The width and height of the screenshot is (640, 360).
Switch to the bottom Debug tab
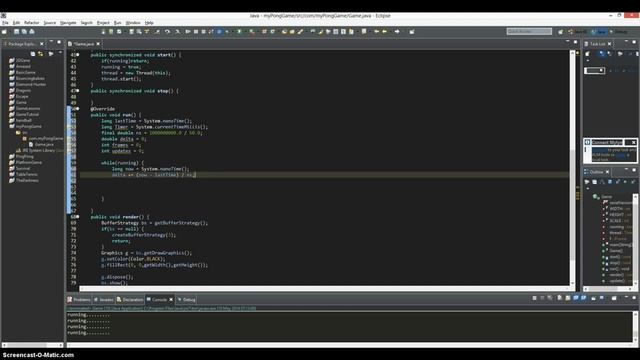click(x=187, y=300)
